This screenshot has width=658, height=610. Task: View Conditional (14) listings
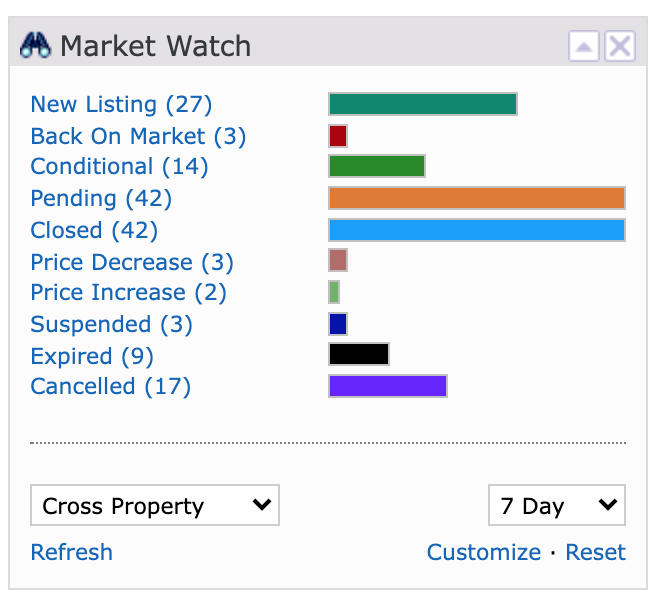click(x=119, y=166)
